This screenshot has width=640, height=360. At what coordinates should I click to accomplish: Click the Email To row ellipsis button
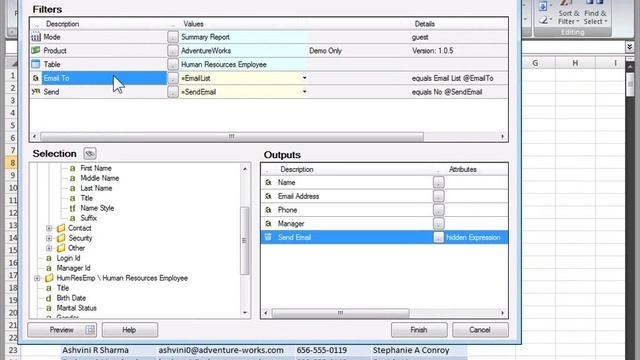(173, 78)
